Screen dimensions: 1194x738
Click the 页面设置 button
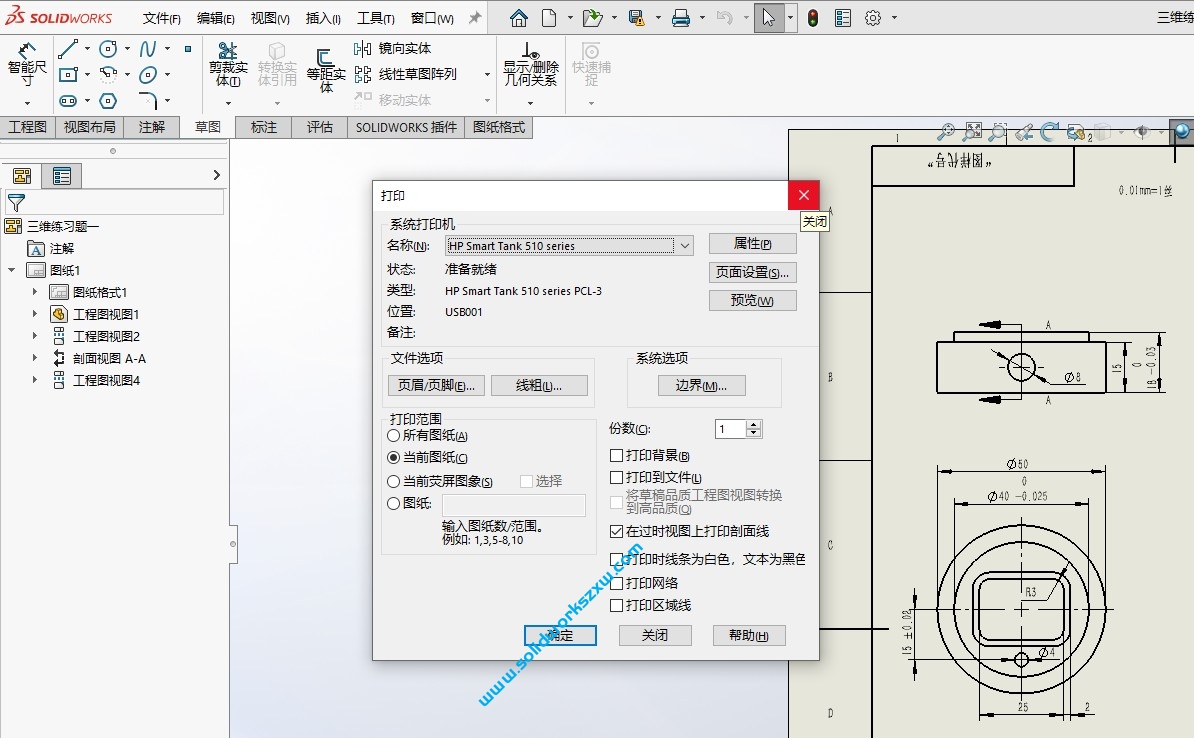pyautogui.click(x=753, y=271)
